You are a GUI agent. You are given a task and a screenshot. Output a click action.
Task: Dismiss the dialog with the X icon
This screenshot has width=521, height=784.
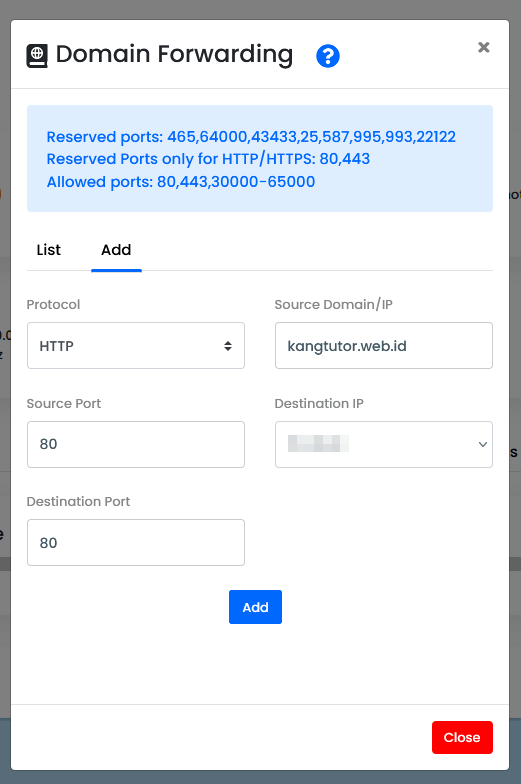coord(484,47)
